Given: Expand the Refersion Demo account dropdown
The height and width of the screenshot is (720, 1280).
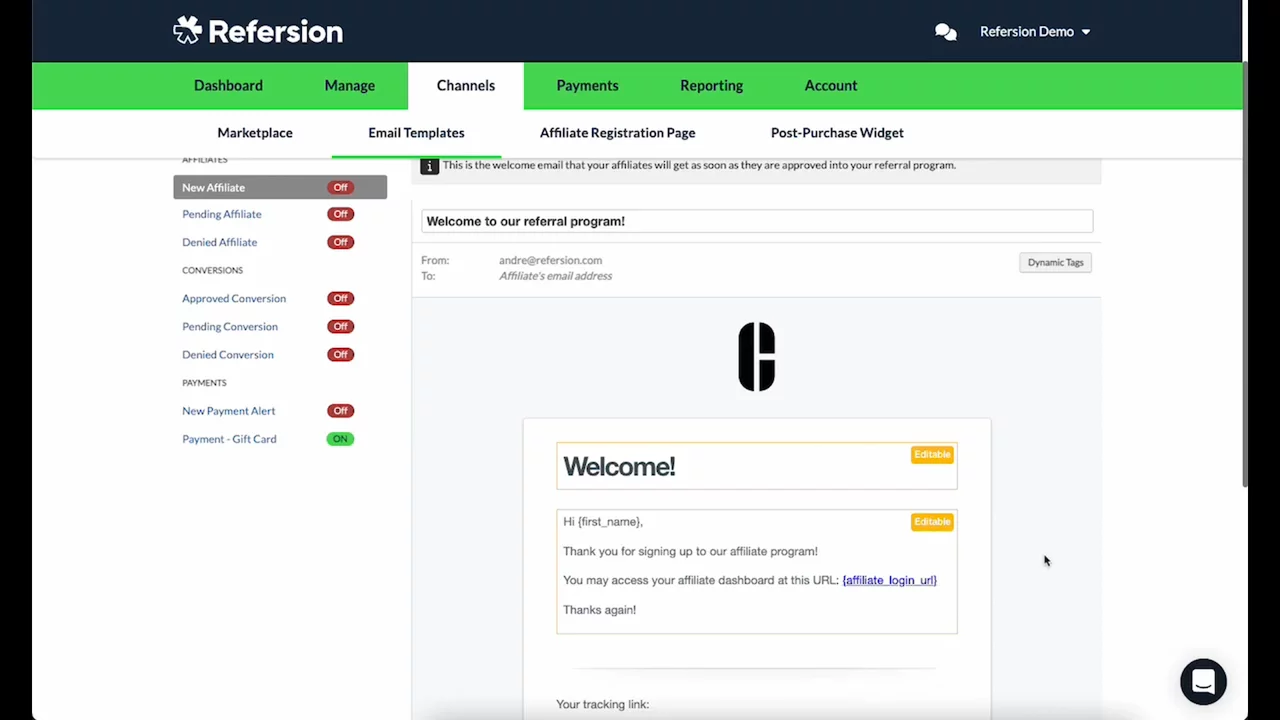Looking at the screenshot, I should pyautogui.click(x=1034, y=32).
